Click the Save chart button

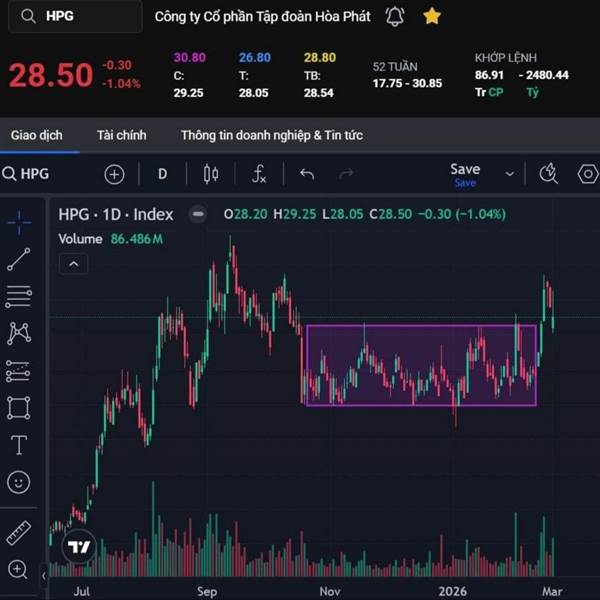coord(465,172)
